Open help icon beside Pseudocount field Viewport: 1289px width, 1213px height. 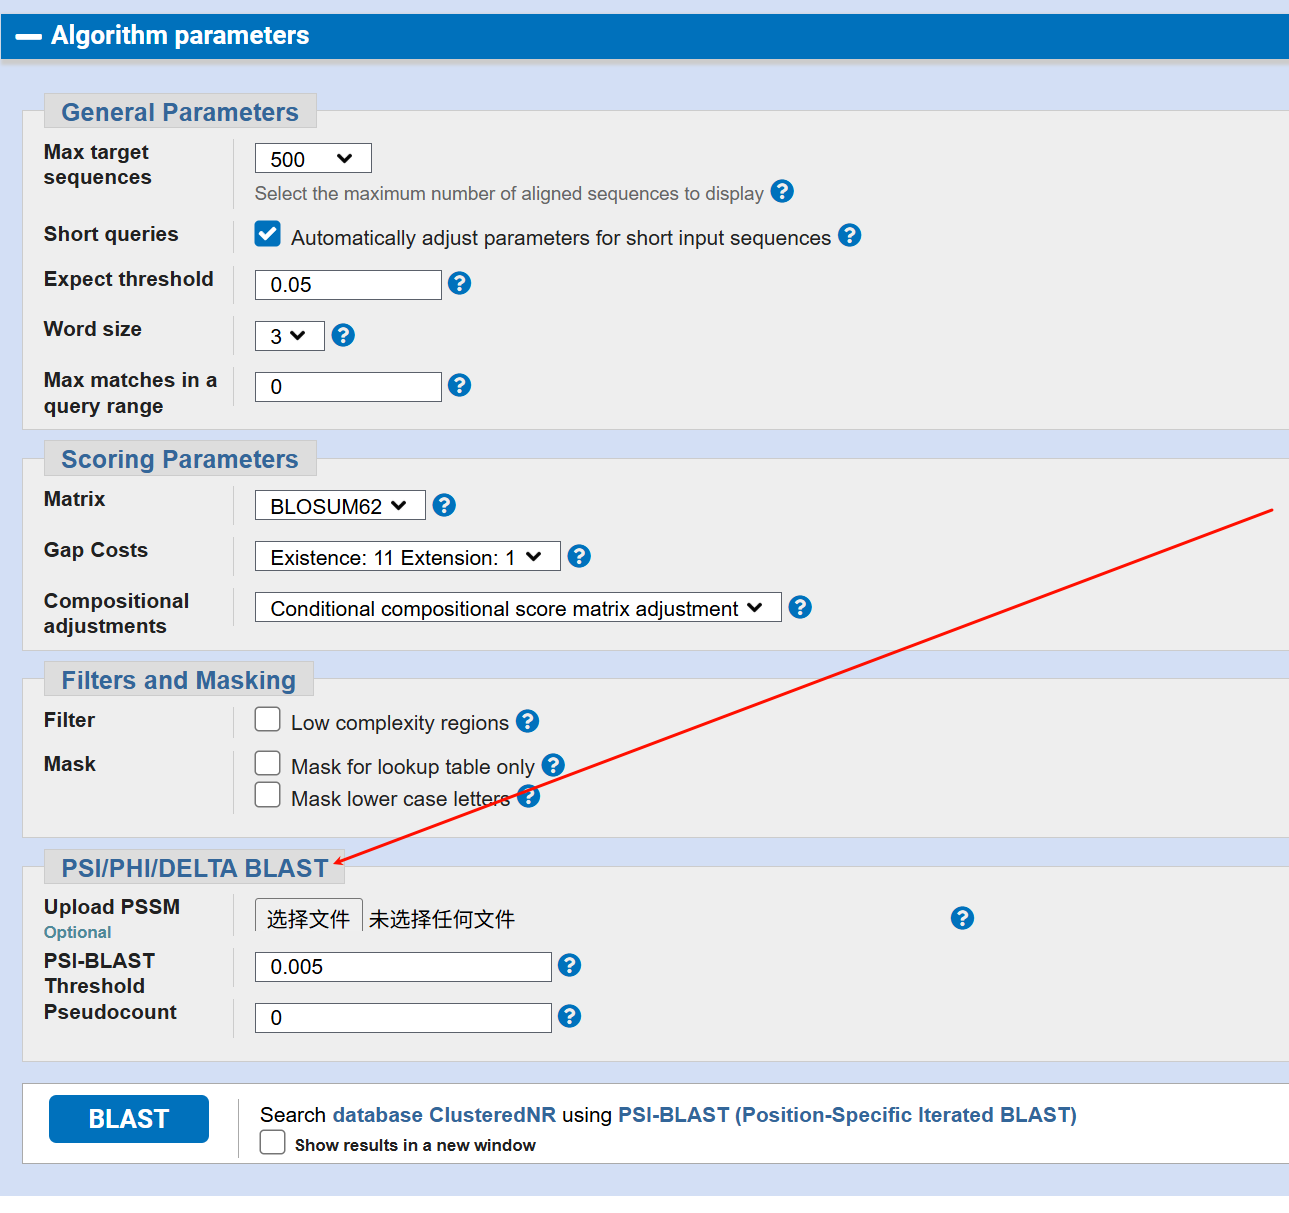pos(570,1016)
